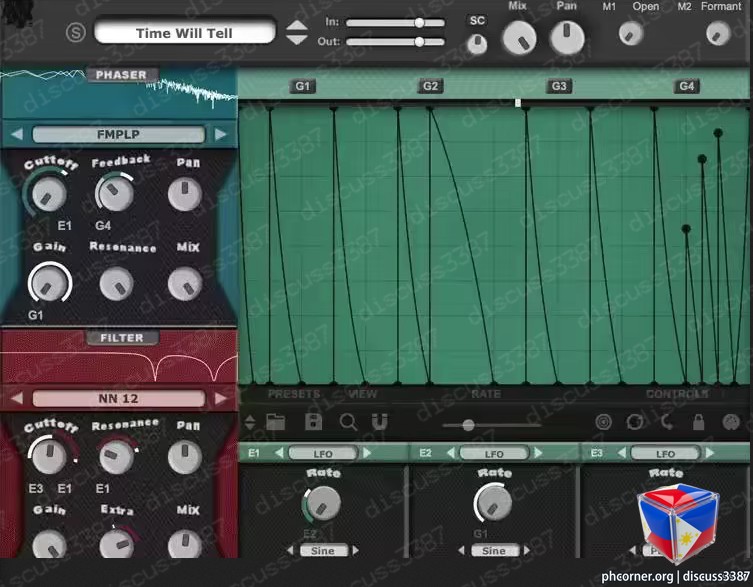Click the E2 label in the modulator header
This screenshot has height=587, width=753.
click(425, 453)
